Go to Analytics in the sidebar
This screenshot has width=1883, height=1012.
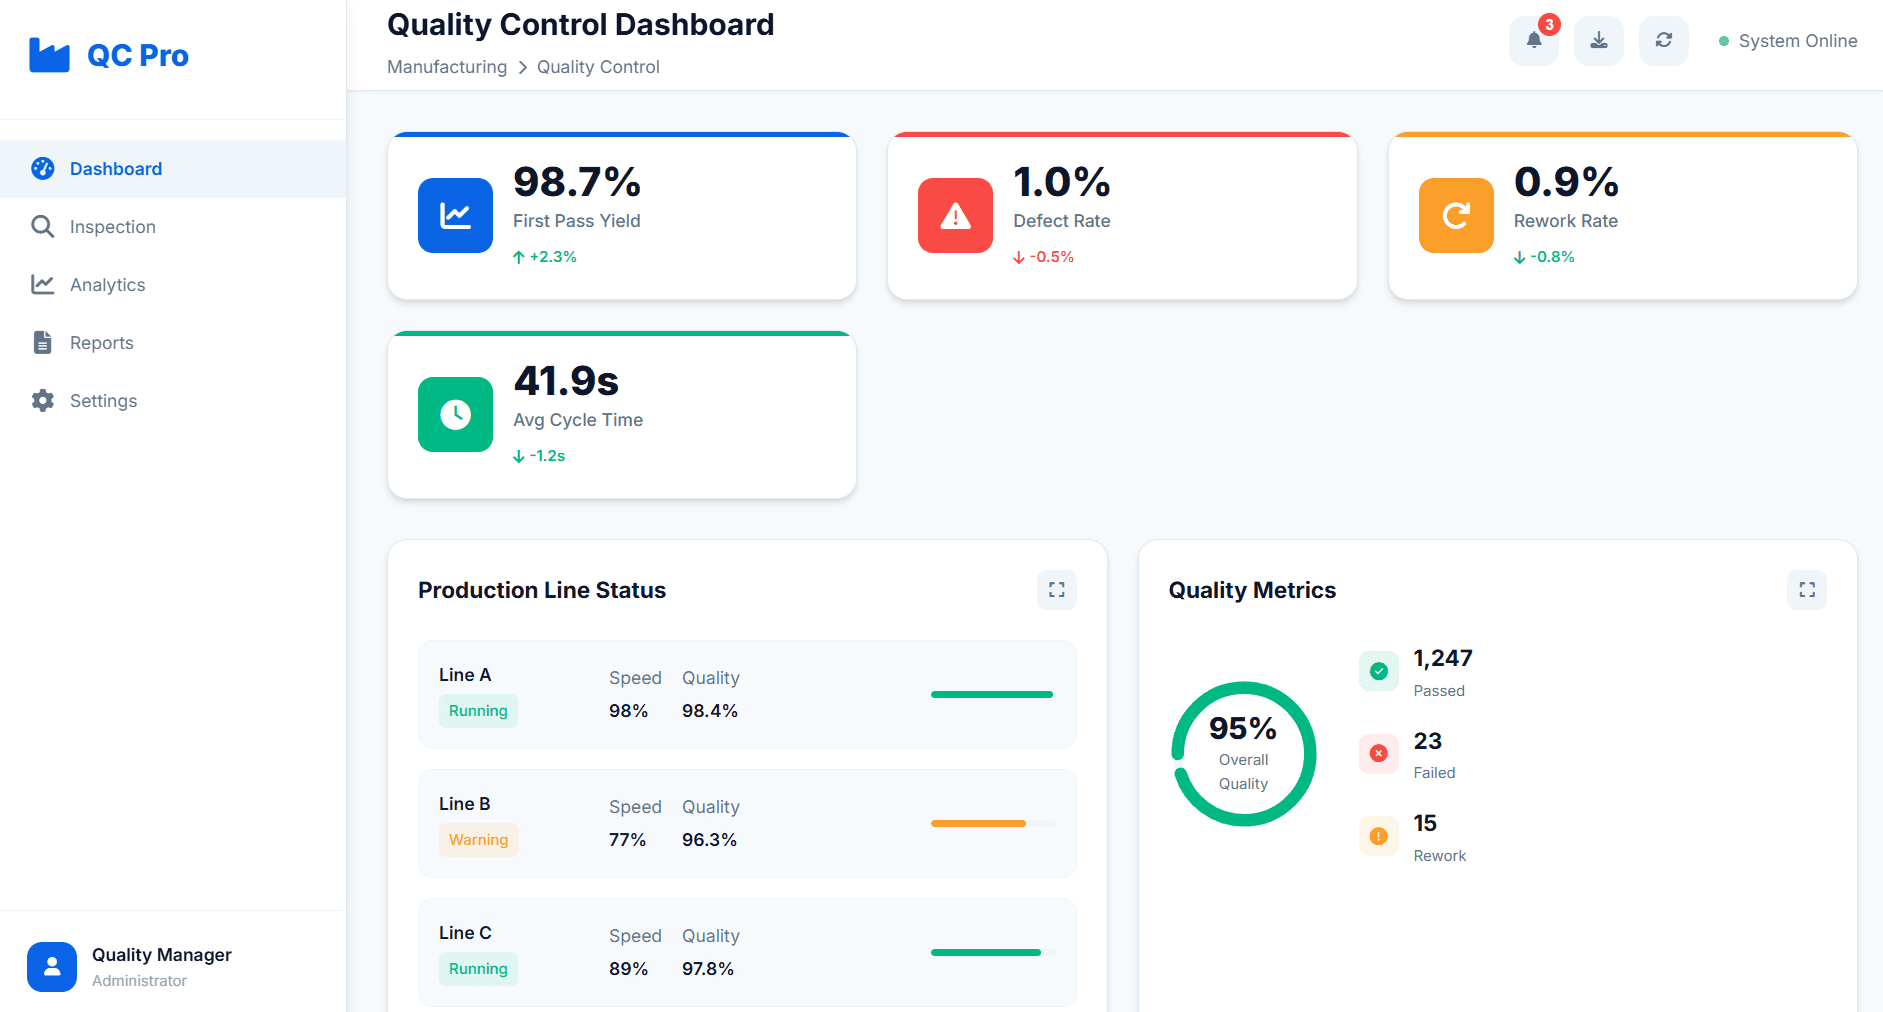coord(108,285)
